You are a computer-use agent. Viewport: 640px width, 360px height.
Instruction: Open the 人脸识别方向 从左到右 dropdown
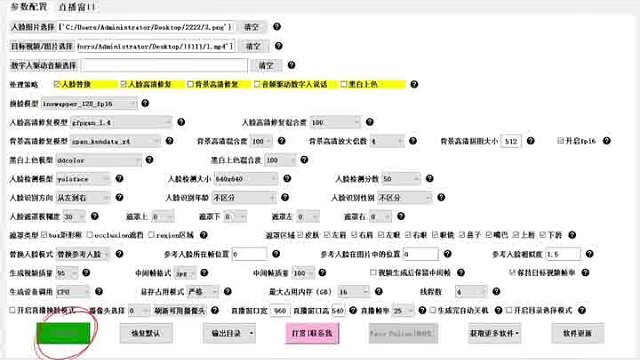[83, 198]
